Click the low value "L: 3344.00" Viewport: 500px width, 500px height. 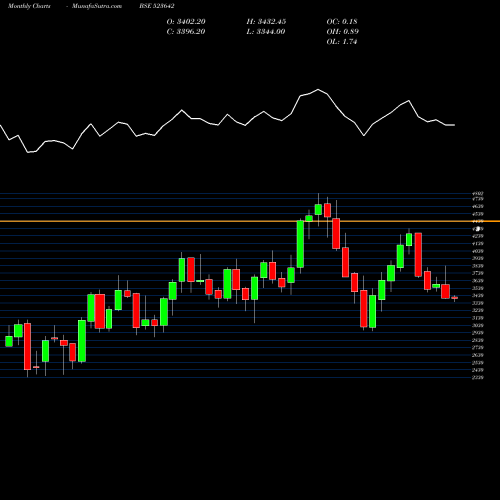pyautogui.click(x=266, y=32)
